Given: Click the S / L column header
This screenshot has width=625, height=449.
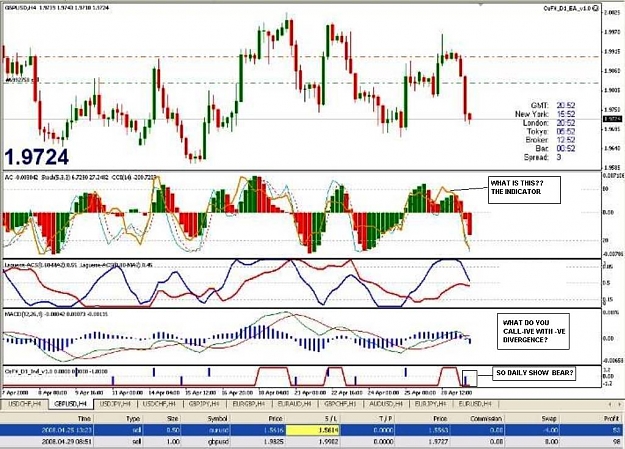Looking at the screenshot, I should [330, 418].
